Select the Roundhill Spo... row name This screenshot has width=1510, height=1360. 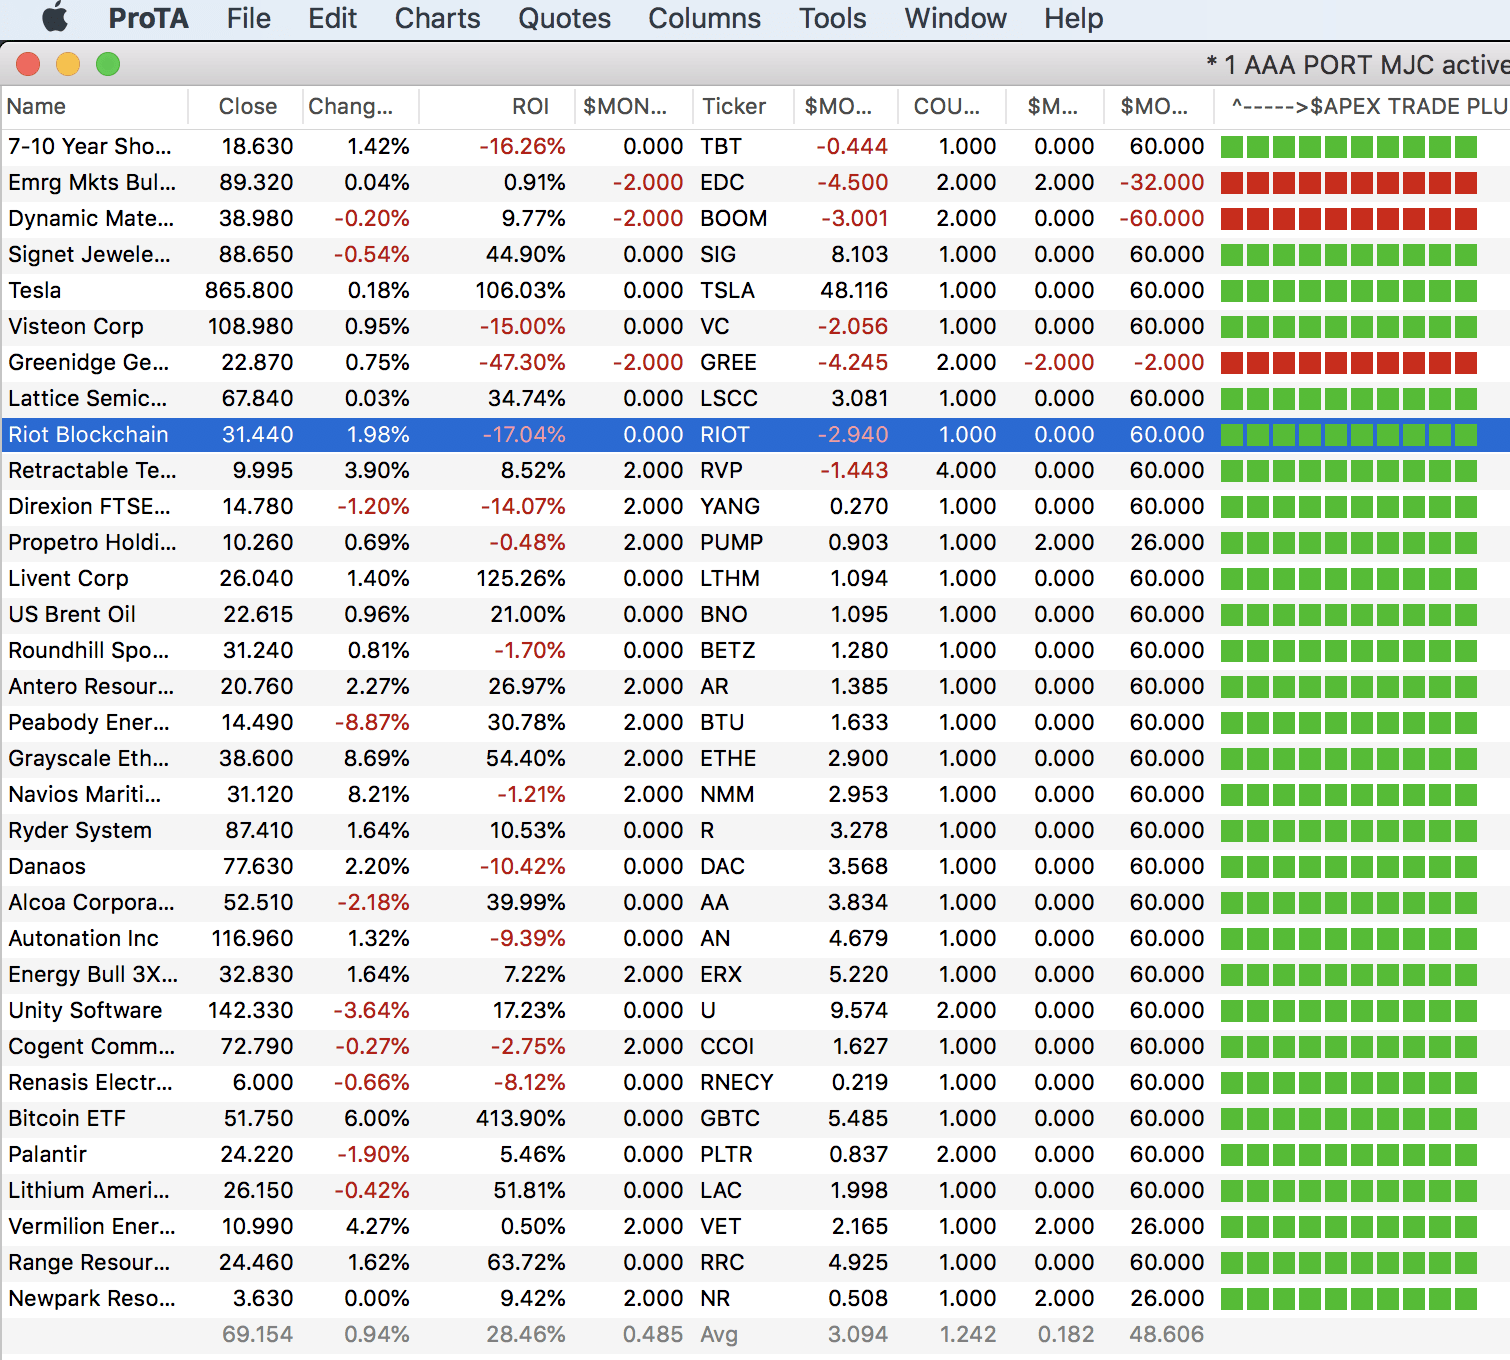pos(89,651)
